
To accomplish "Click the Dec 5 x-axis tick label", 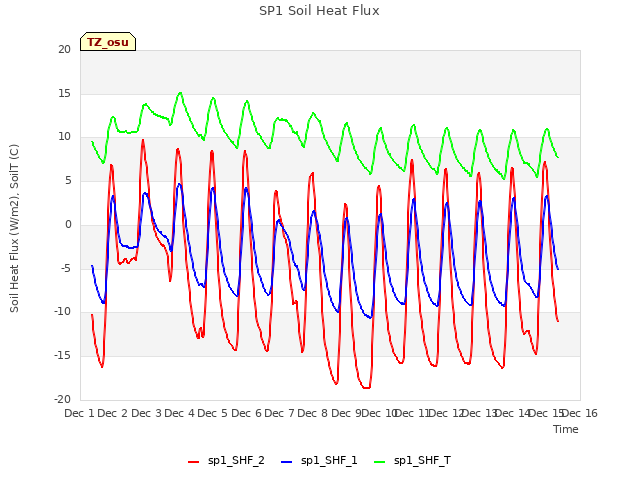I will (212, 413).
